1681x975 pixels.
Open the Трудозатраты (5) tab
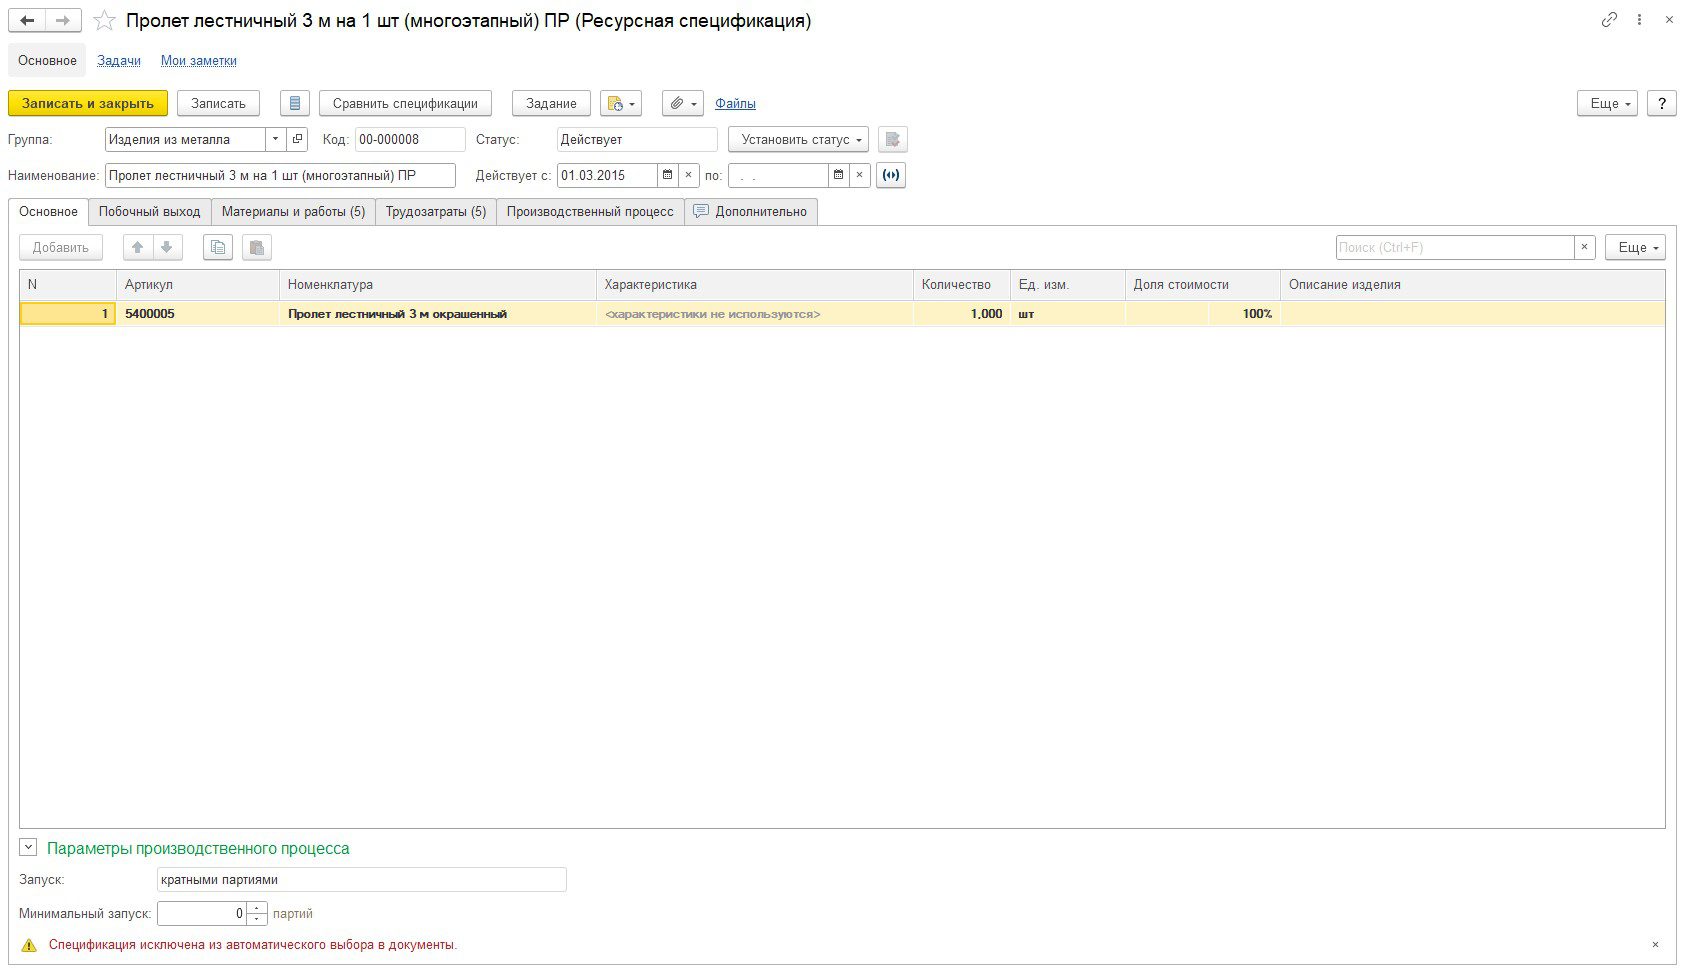(x=436, y=212)
